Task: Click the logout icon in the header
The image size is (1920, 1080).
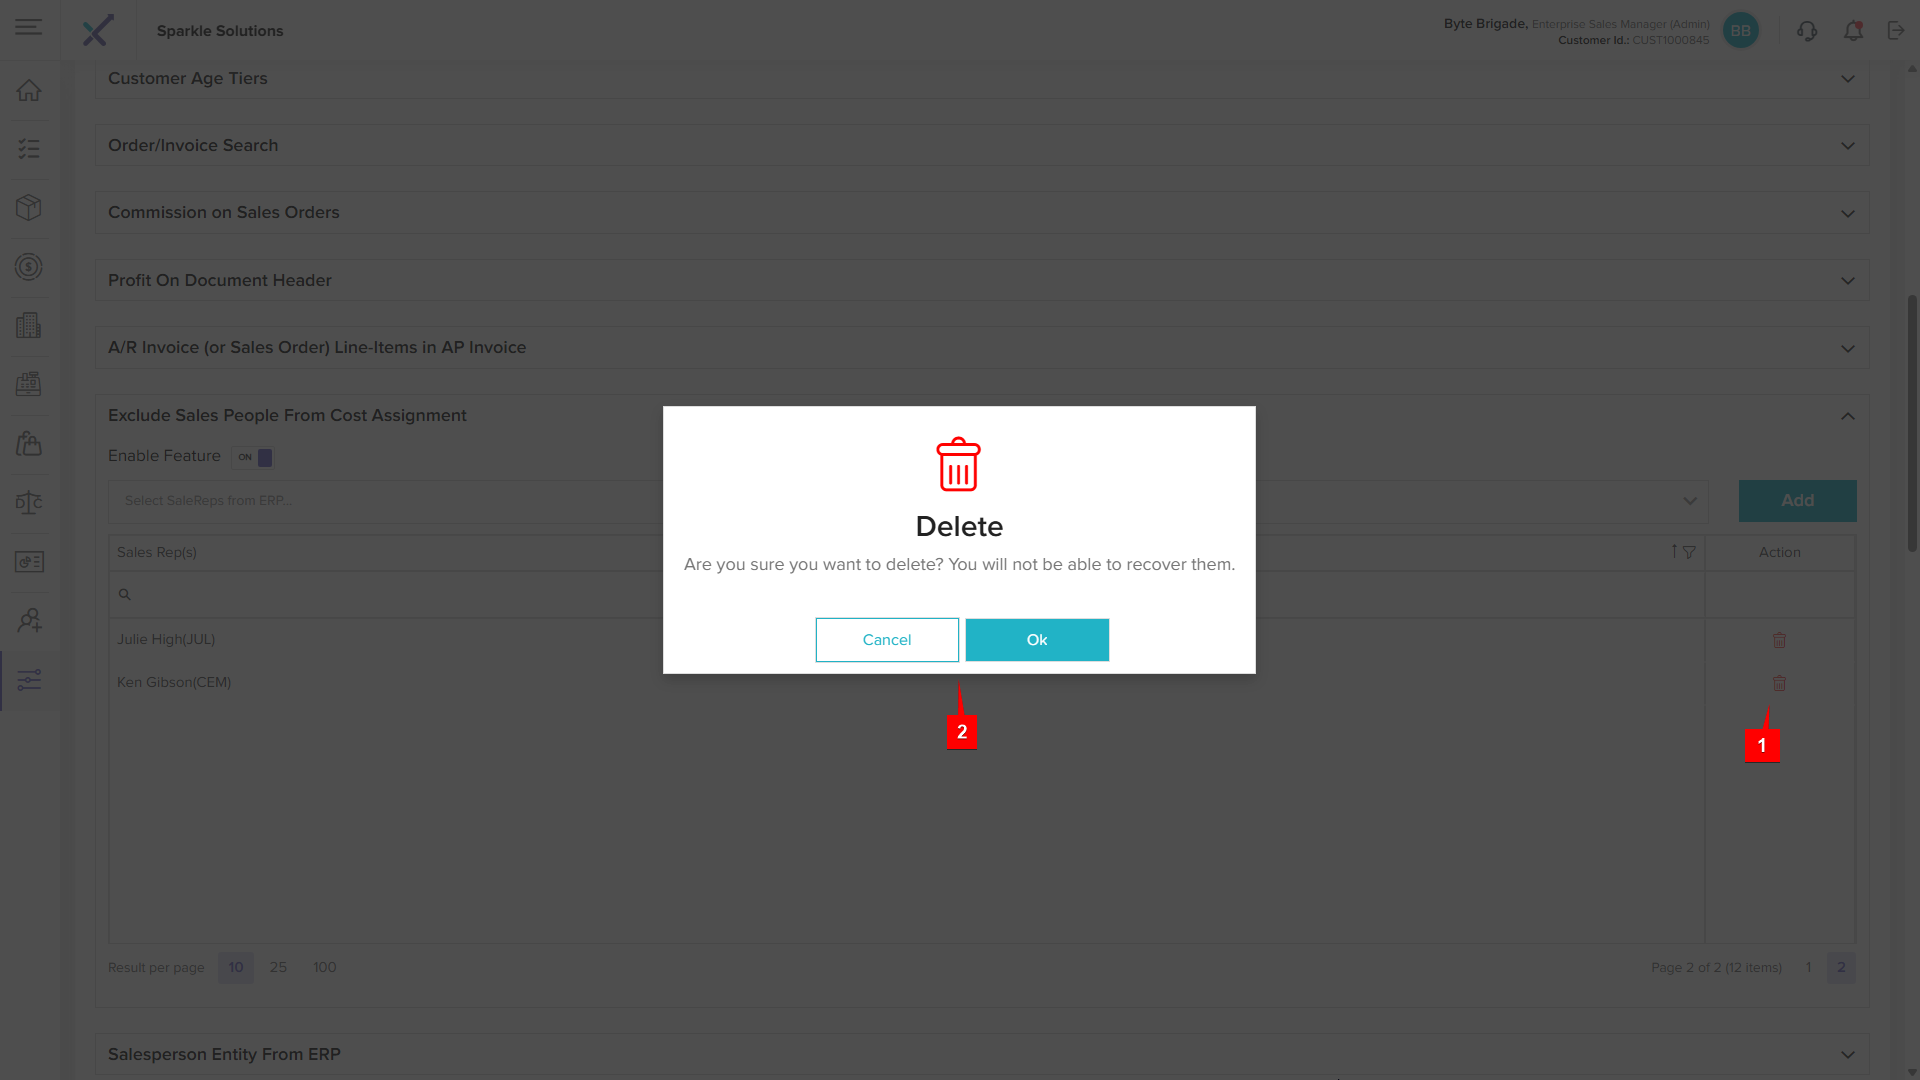Action: tap(1896, 31)
